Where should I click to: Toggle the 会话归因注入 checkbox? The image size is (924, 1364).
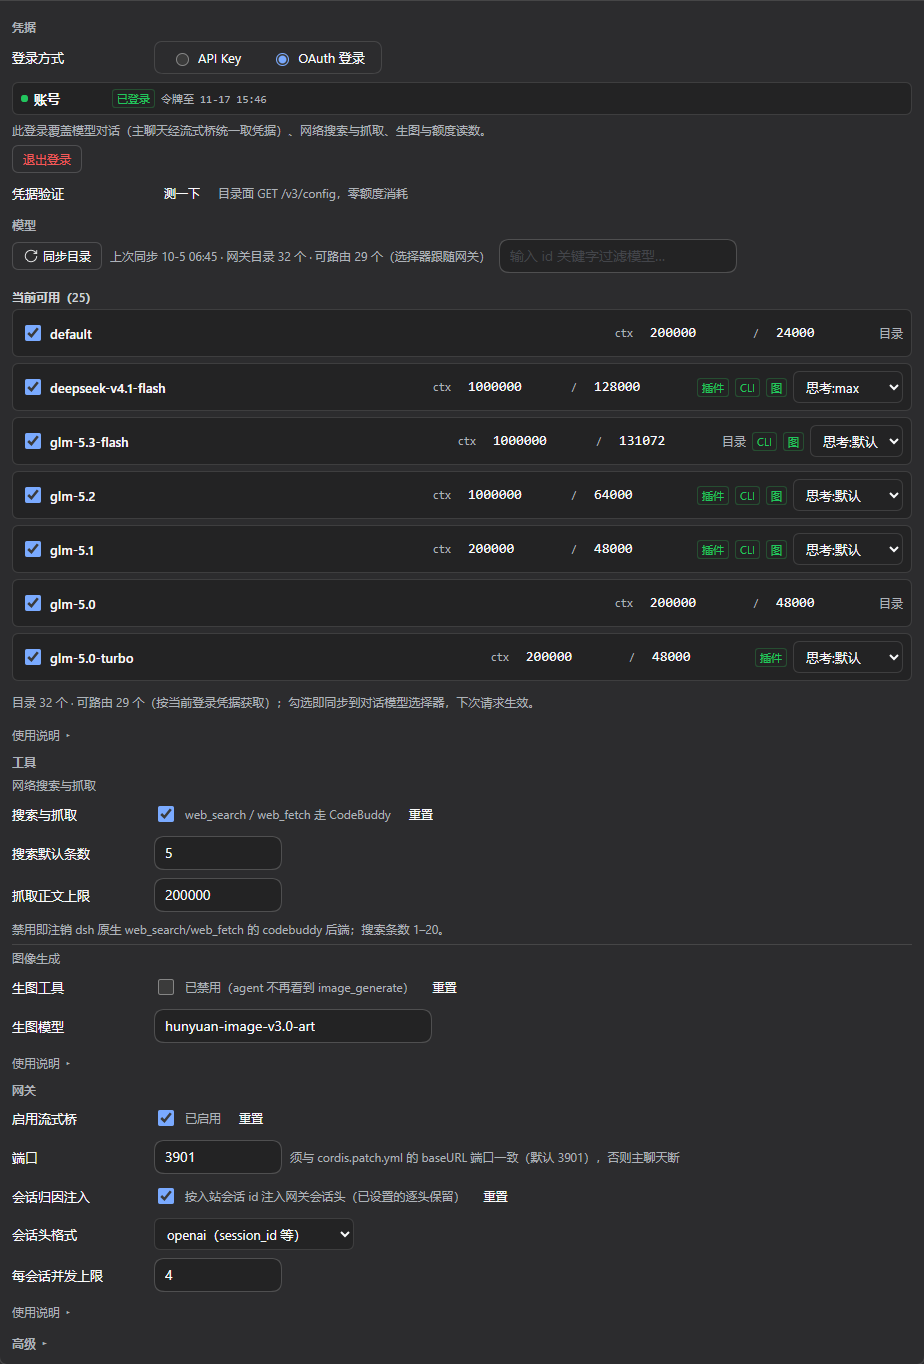[166, 1196]
